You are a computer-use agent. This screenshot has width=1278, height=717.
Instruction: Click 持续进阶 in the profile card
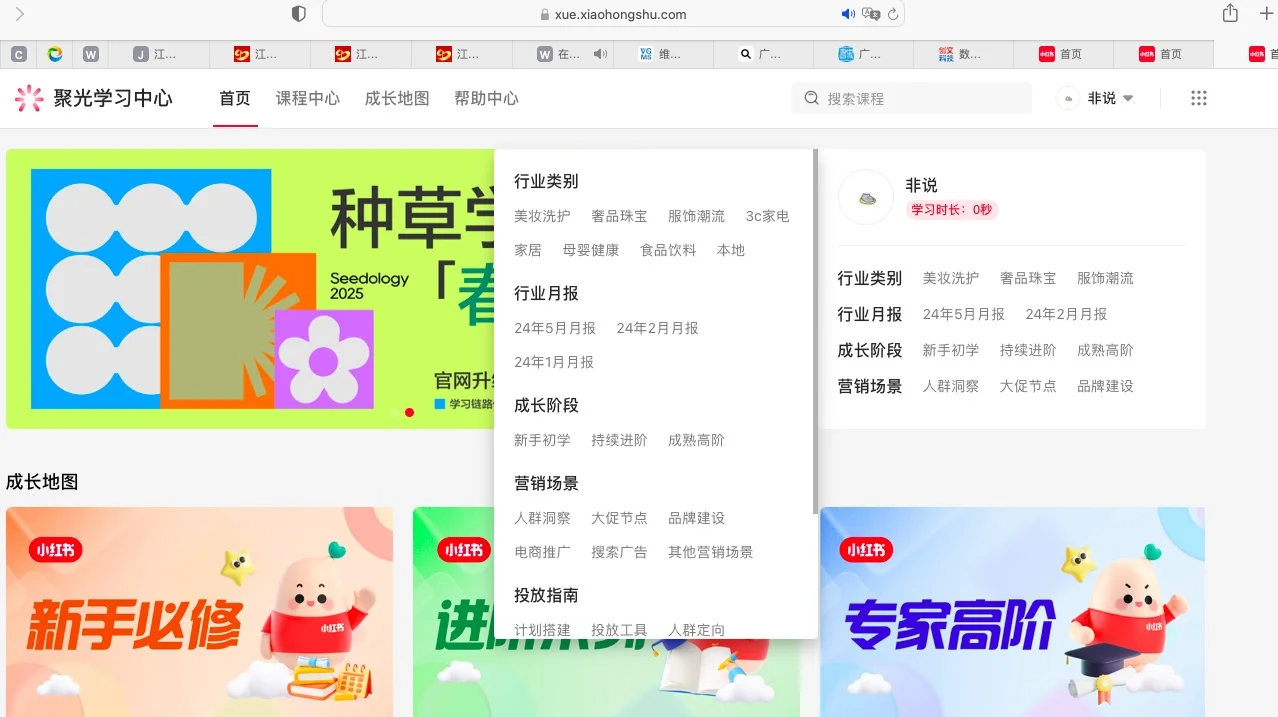[1028, 350]
